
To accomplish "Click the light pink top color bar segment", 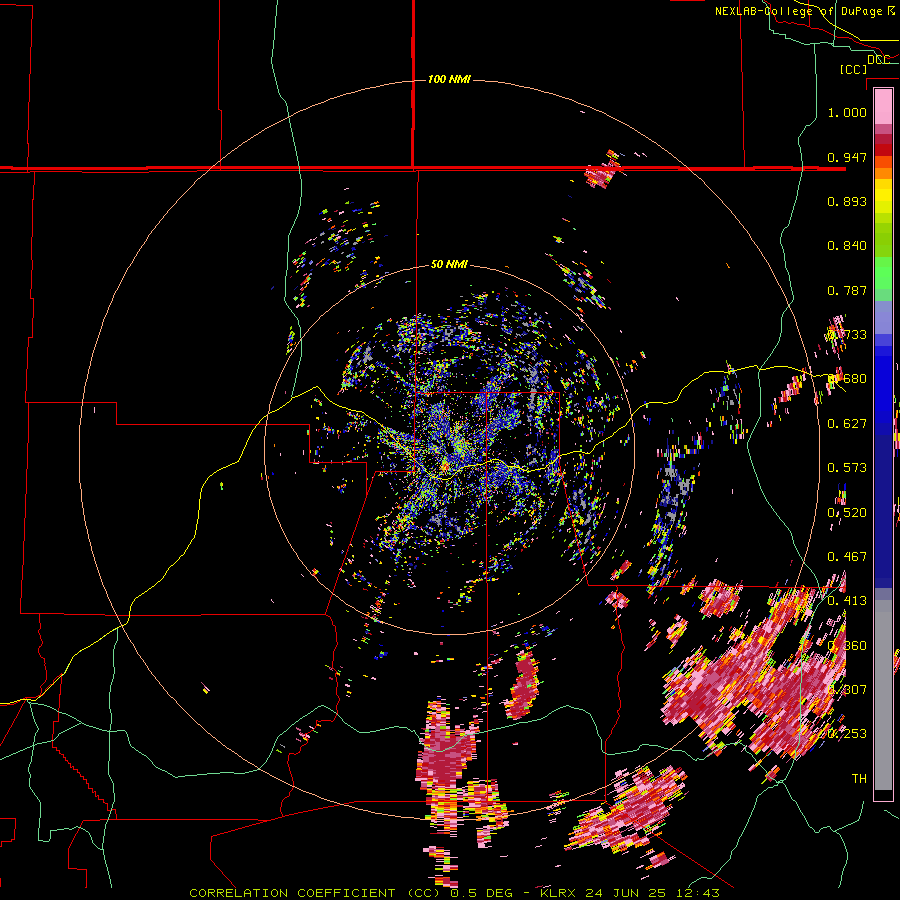I will pyautogui.click(x=883, y=106).
